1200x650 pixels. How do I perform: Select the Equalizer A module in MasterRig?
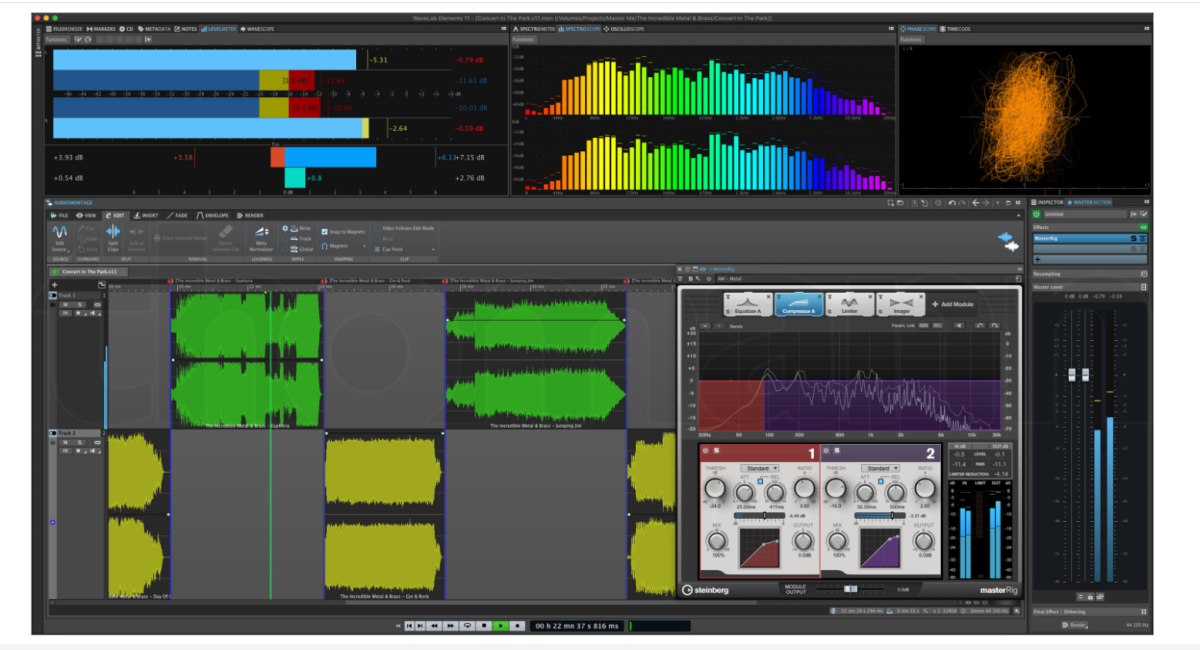[748, 304]
